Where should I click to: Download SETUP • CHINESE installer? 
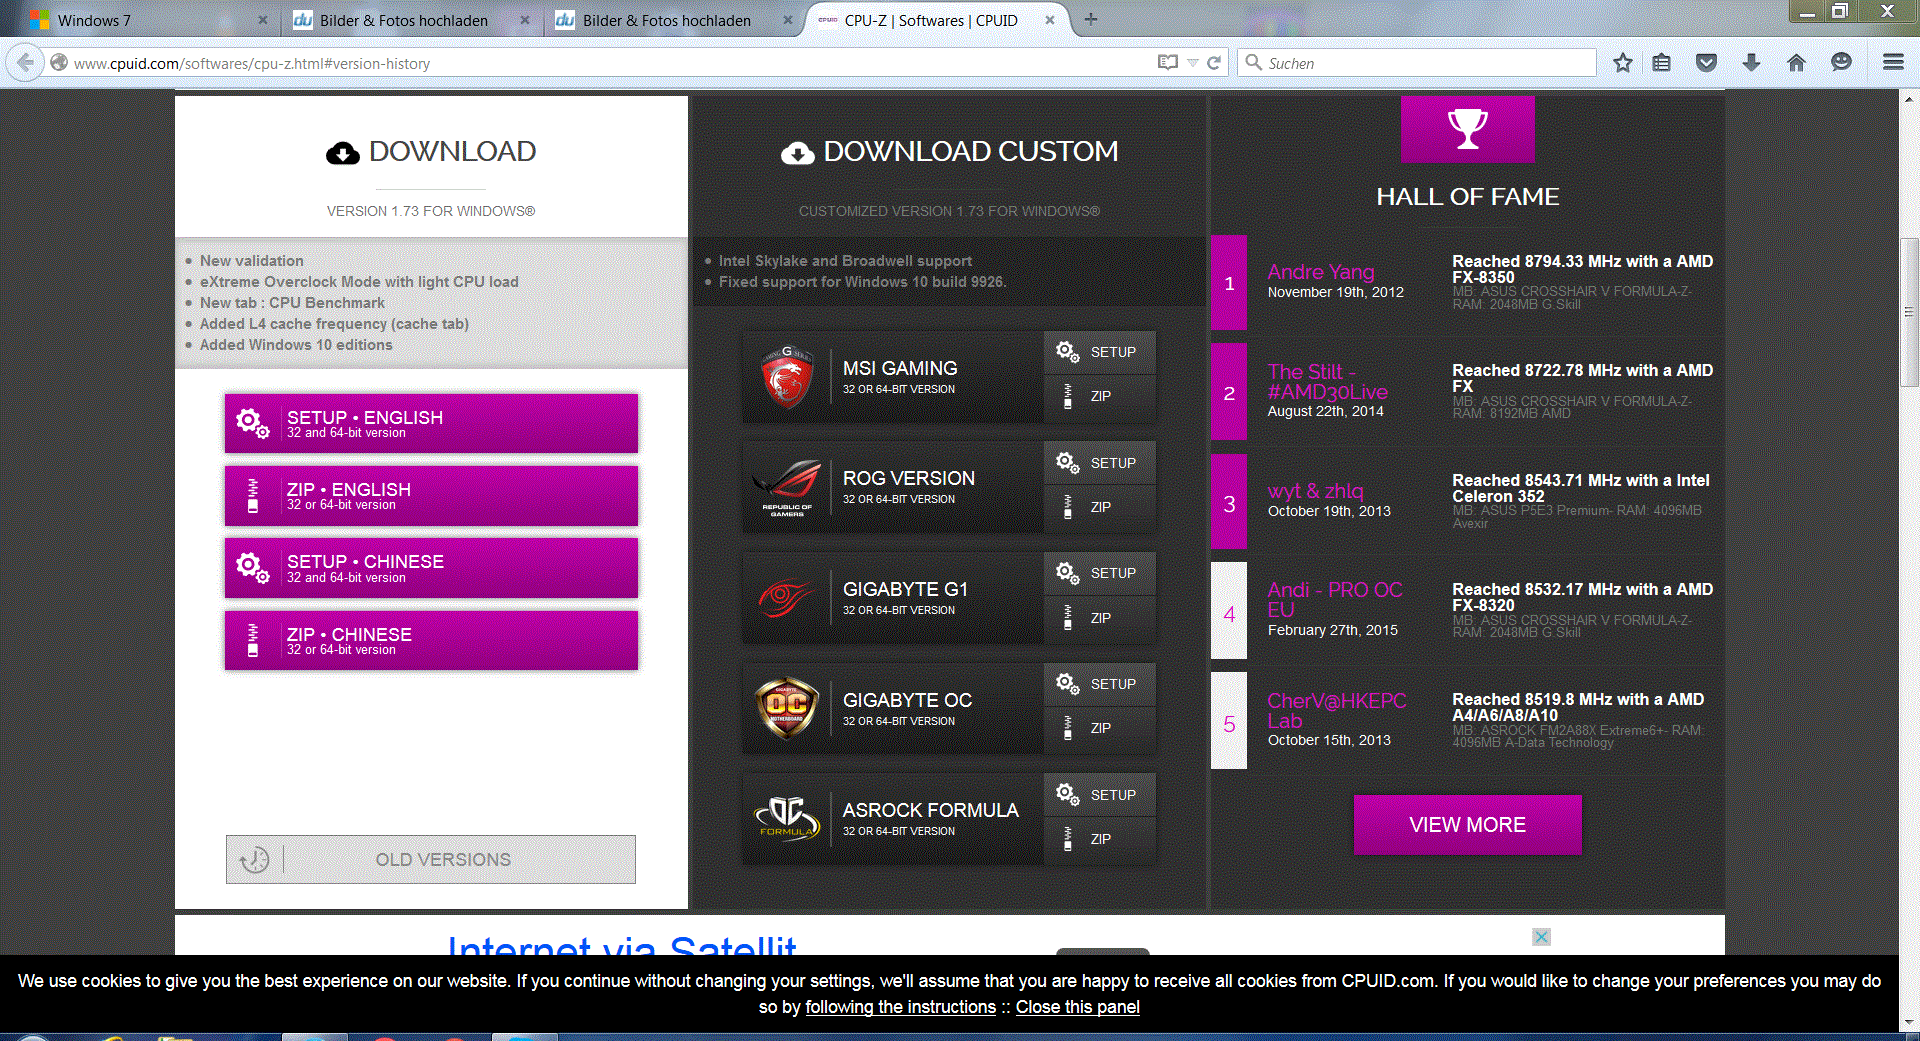[x=431, y=568]
